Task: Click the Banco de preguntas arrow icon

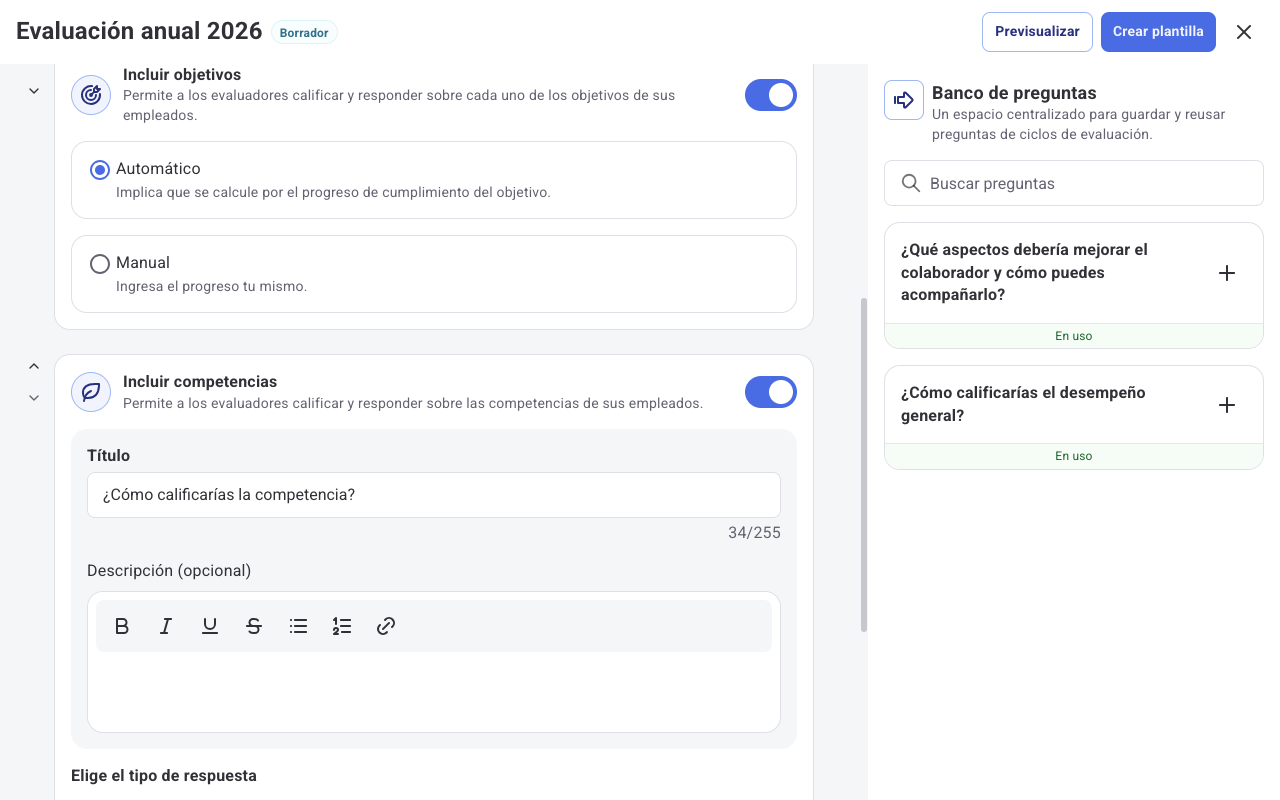Action: (904, 100)
